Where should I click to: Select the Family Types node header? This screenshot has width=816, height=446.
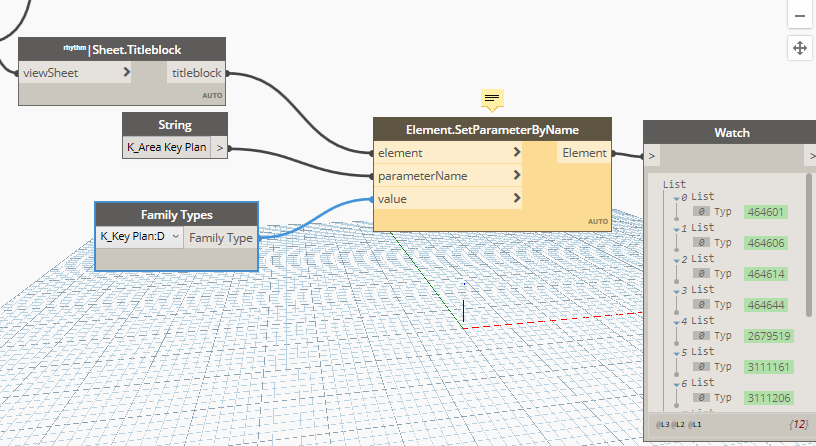pos(176,214)
